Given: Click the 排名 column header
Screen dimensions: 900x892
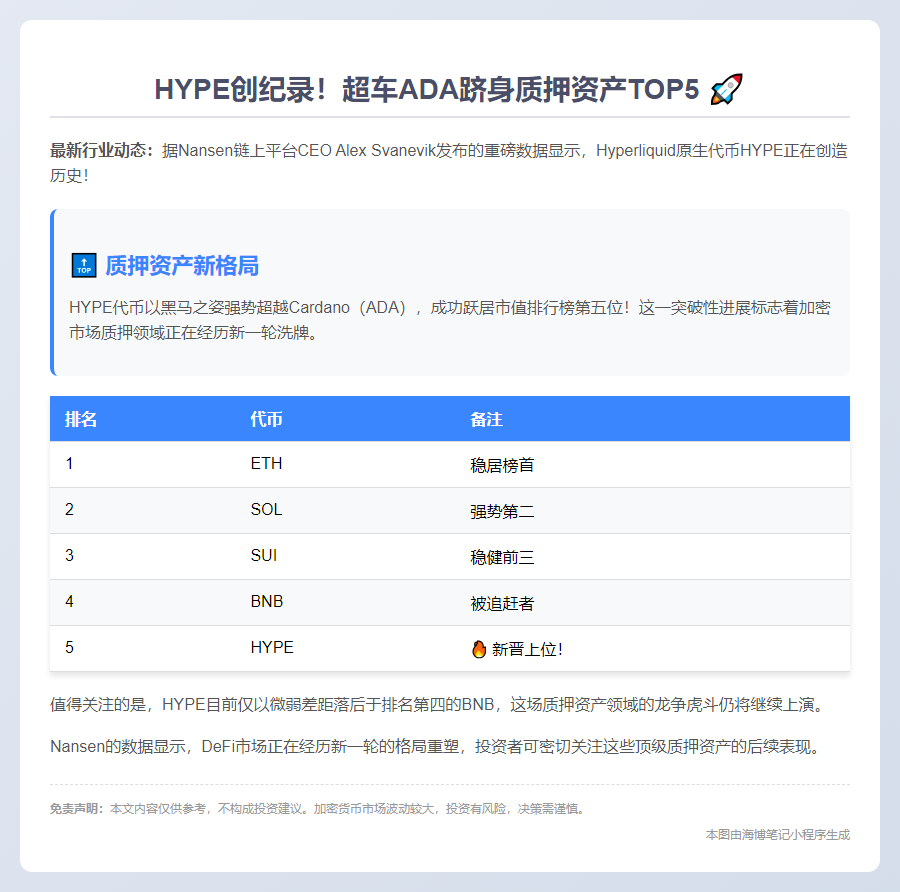Looking at the screenshot, I should pyautogui.click(x=81, y=419).
